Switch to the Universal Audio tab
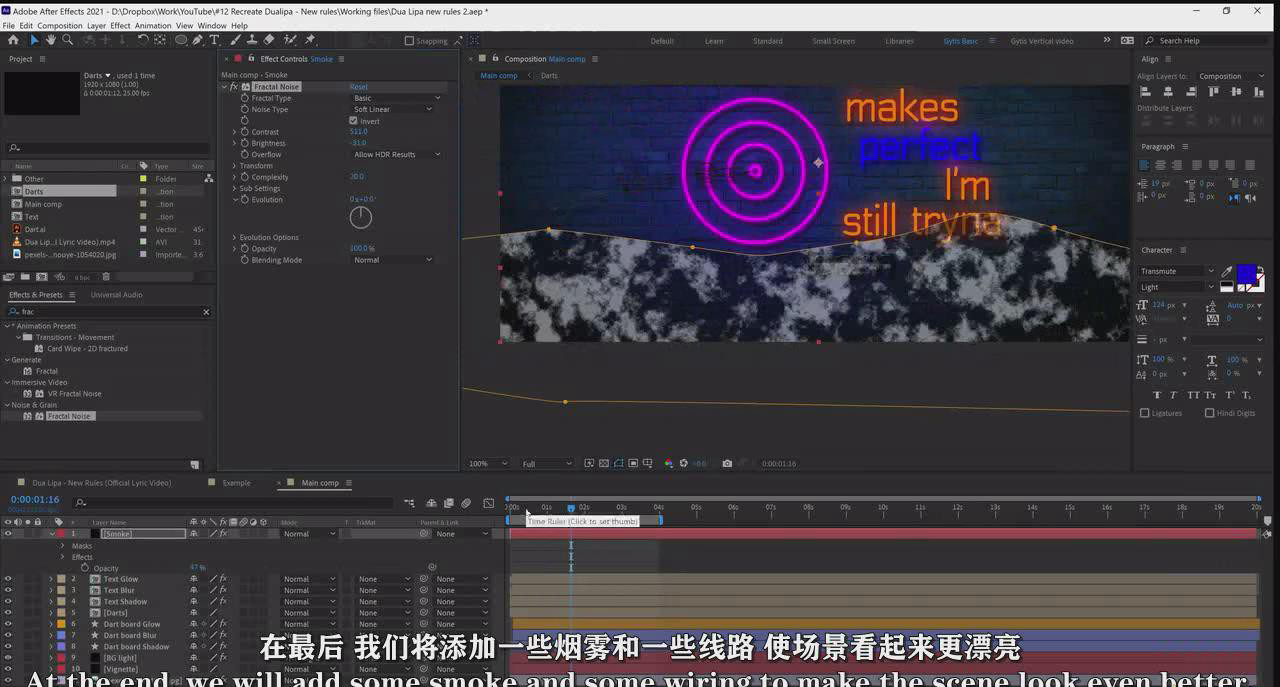Viewport: 1280px width, 687px height. (x=116, y=295)
